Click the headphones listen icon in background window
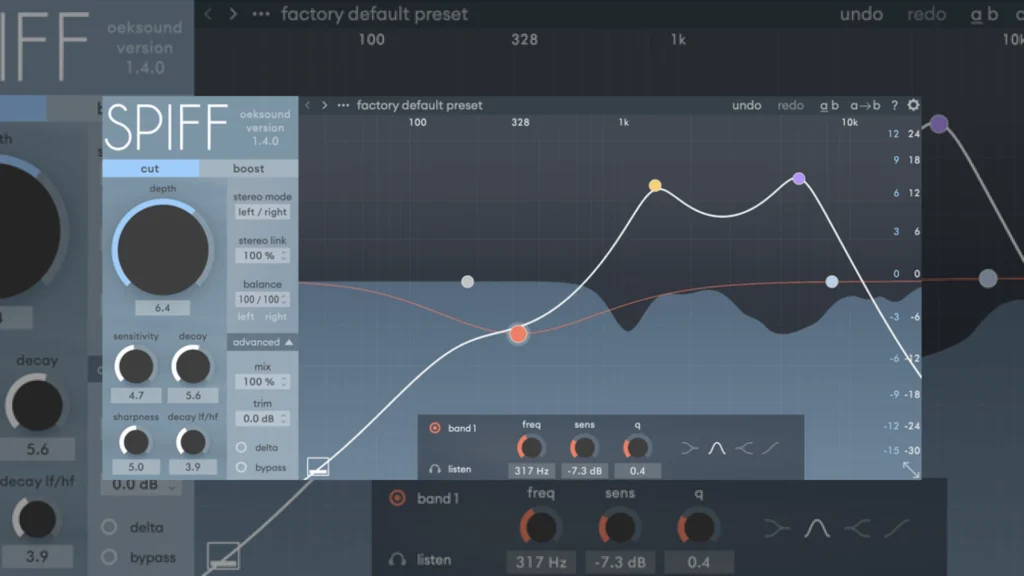 [x=397, y=560]
